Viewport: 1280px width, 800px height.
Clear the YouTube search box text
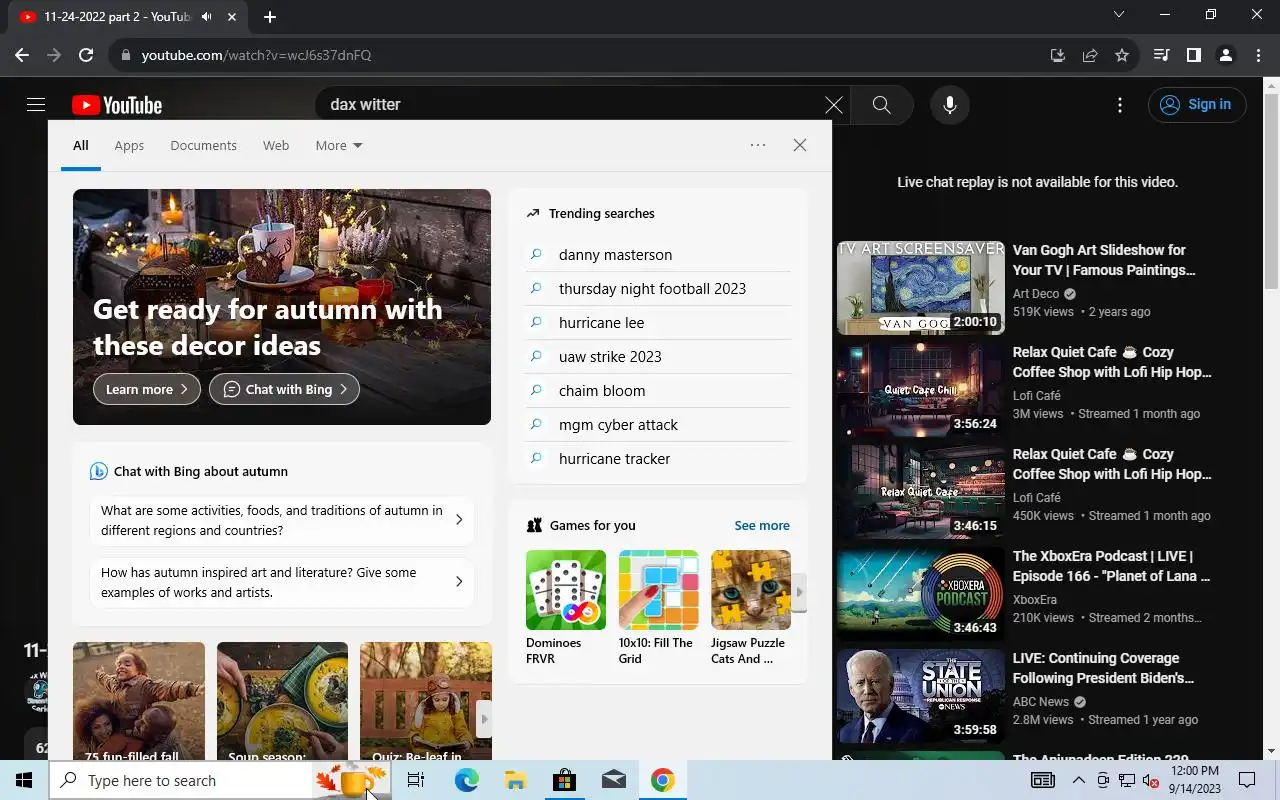[833, 105]
